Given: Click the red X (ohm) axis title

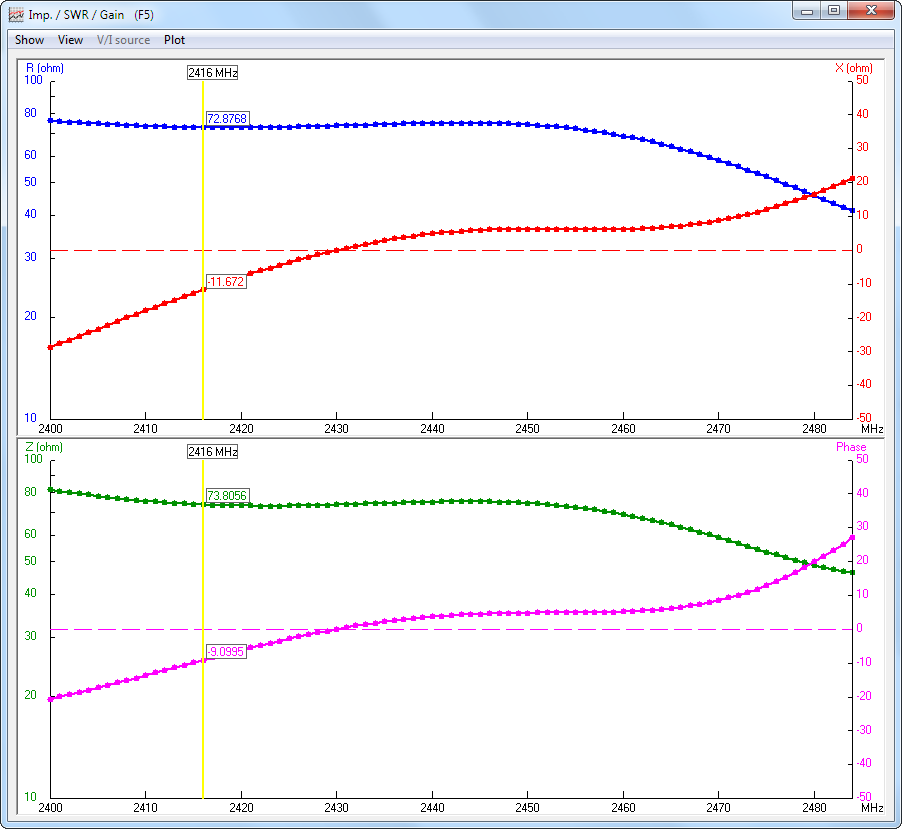Looking at the screenshot, I should (852, 68).
